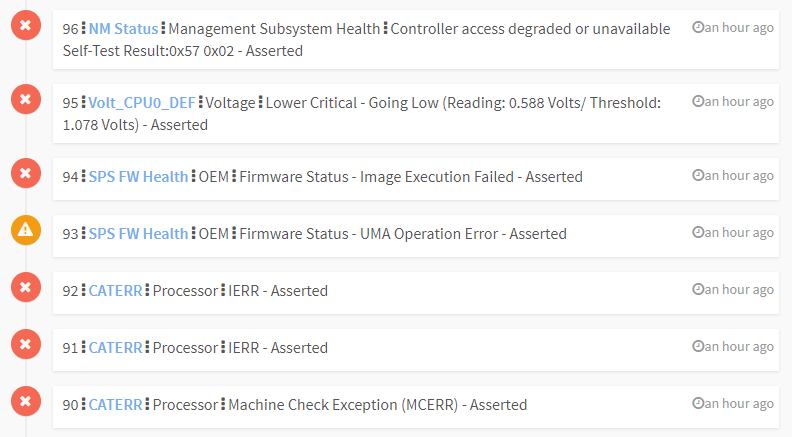The width and height of the screenshot is (792, 437).
Task: Click 'an hour ago' timestamp on event 95
Action: [739, 101]
